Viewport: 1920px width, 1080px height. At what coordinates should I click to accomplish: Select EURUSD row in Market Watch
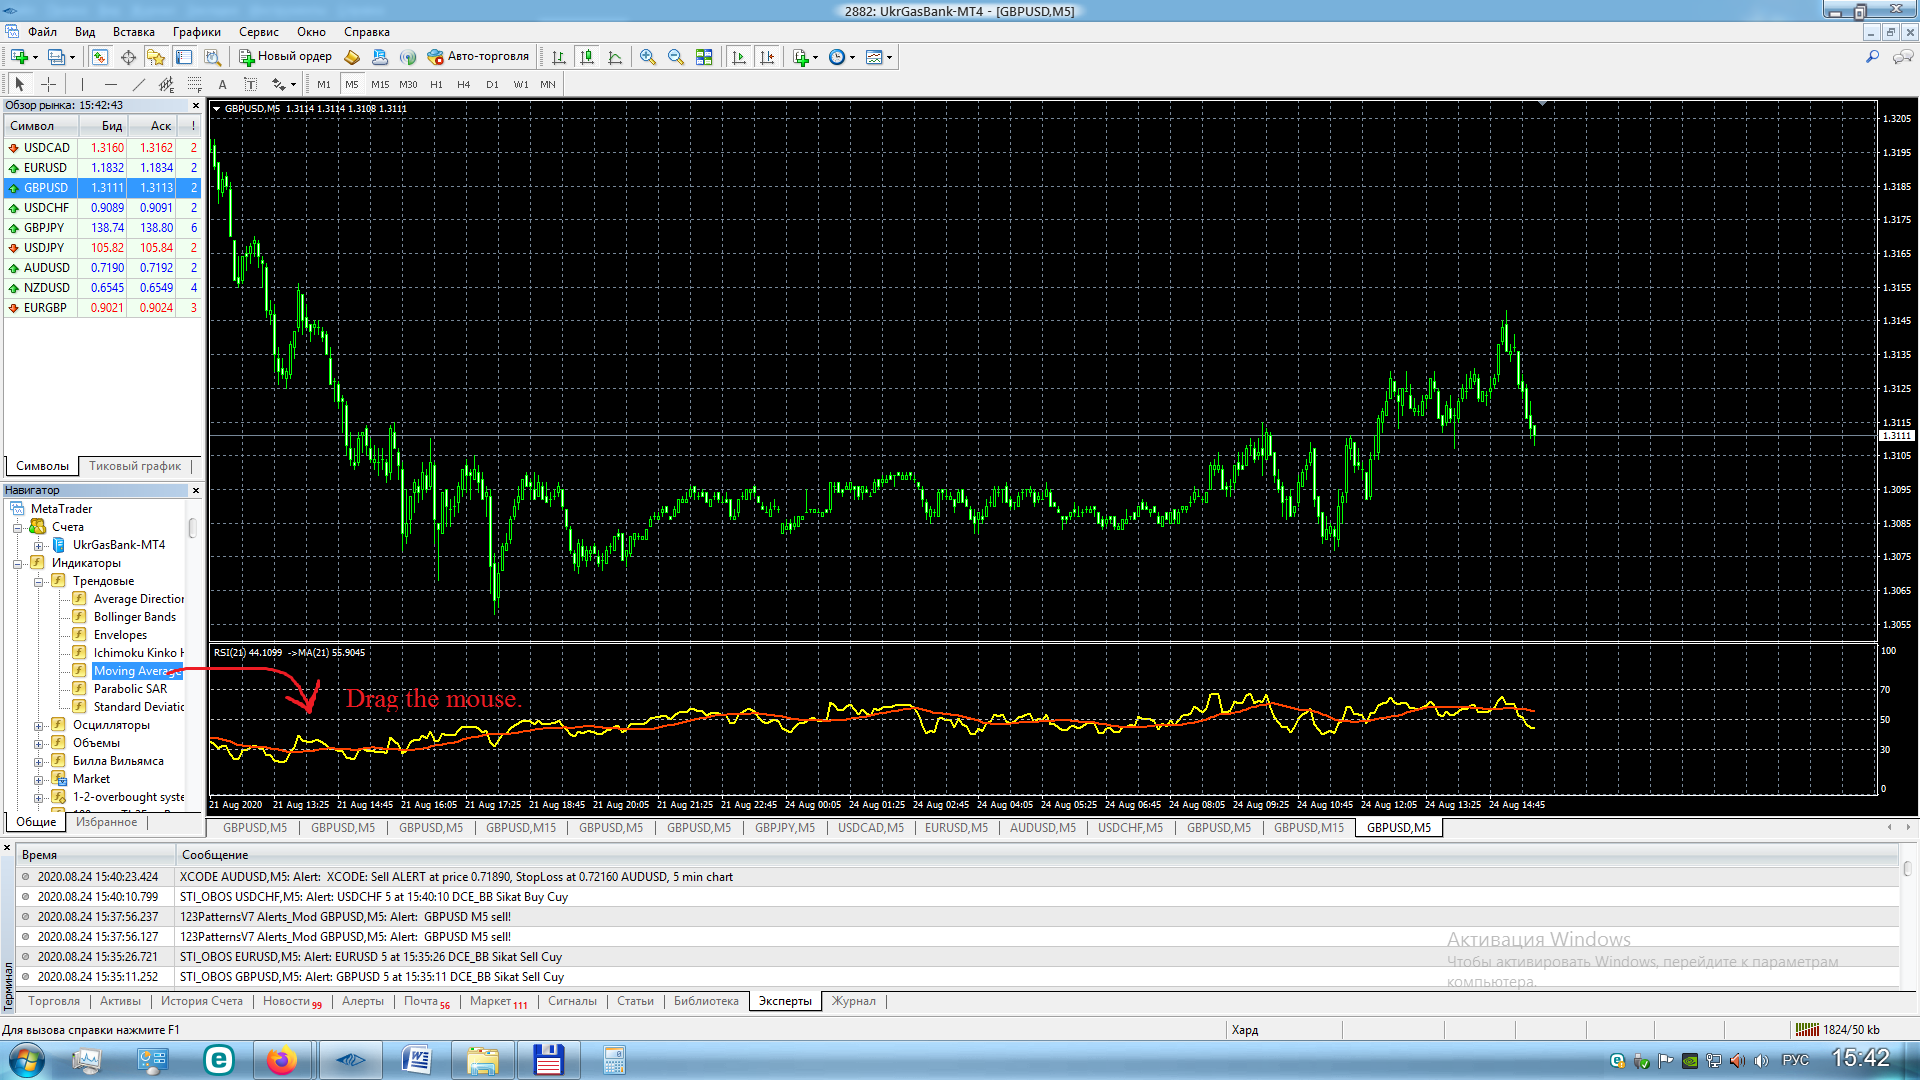click(46, 168)
